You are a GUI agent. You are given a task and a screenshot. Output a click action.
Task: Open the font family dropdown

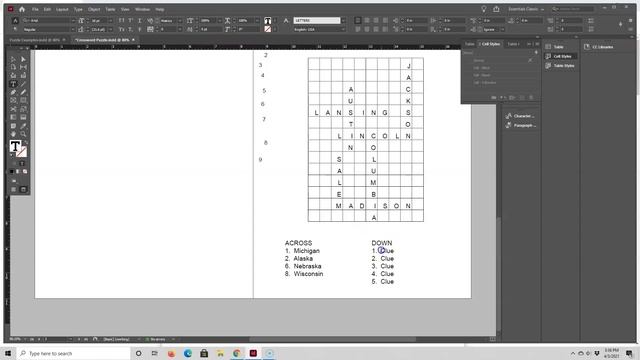73,20
